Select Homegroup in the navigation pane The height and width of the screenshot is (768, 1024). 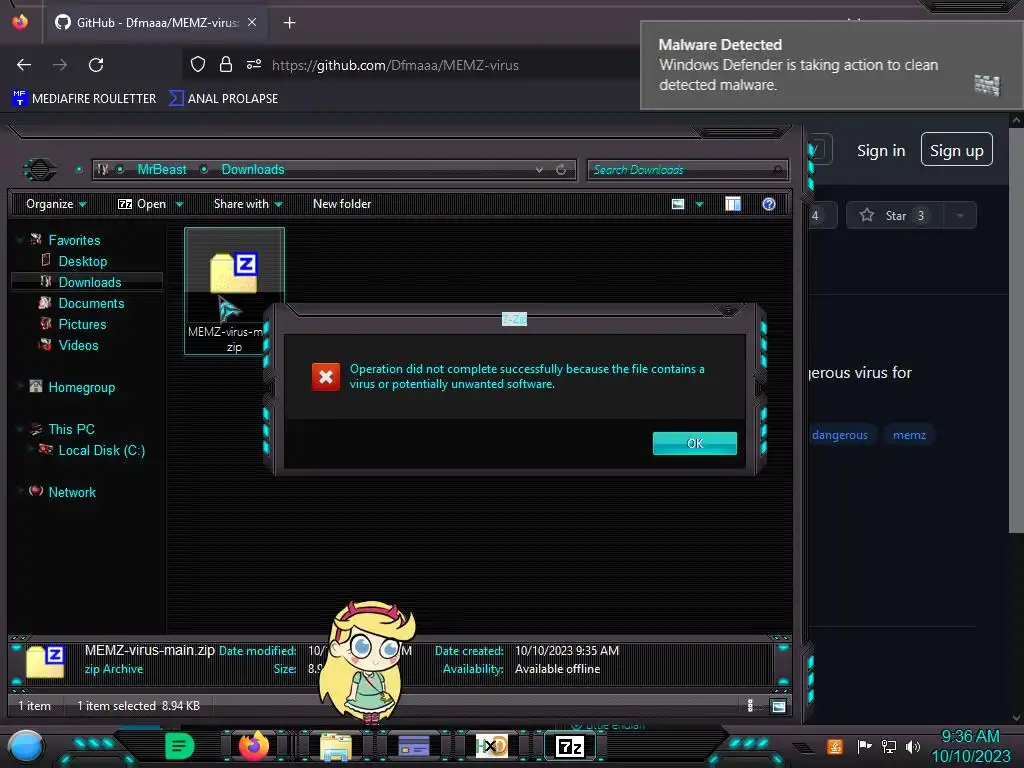tap(82, 387)
